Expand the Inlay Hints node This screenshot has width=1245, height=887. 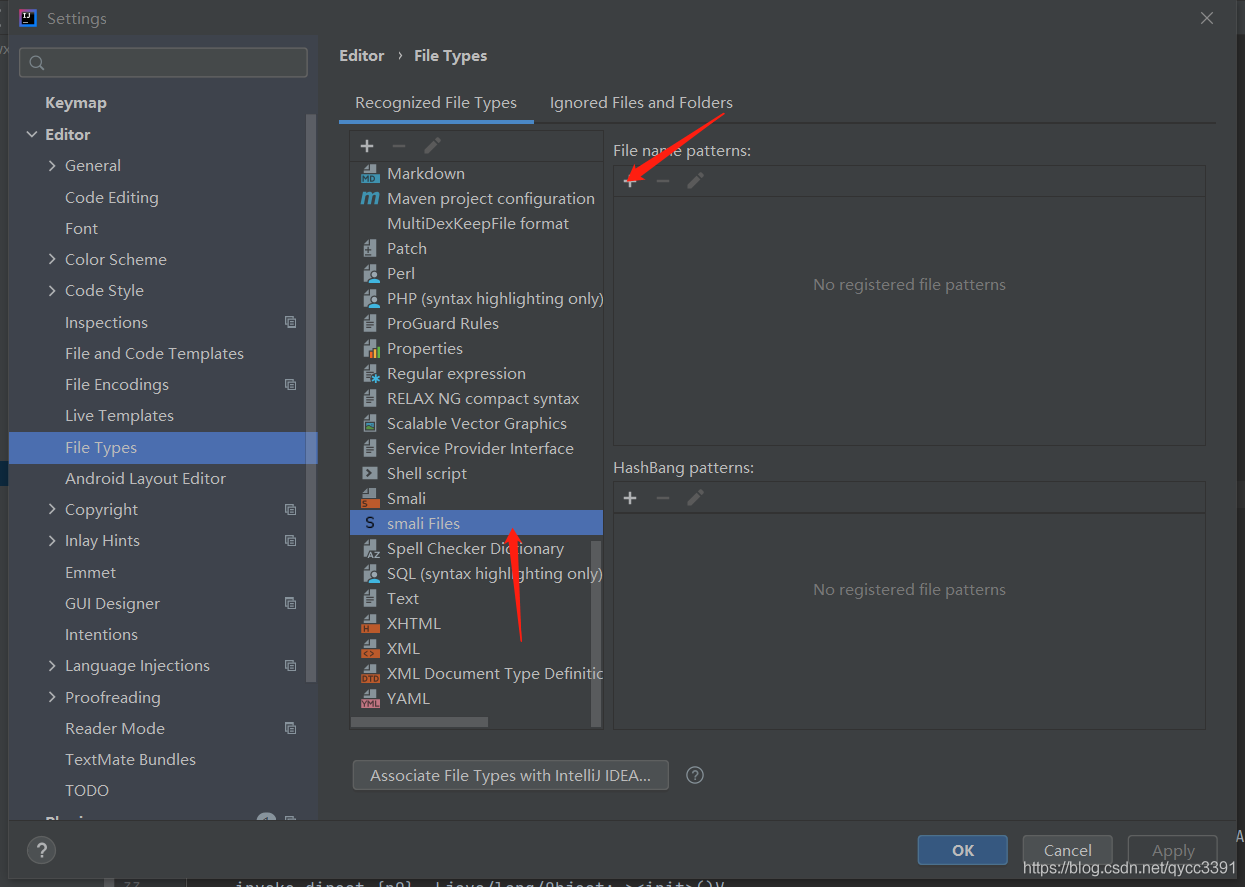coord(52,541)
